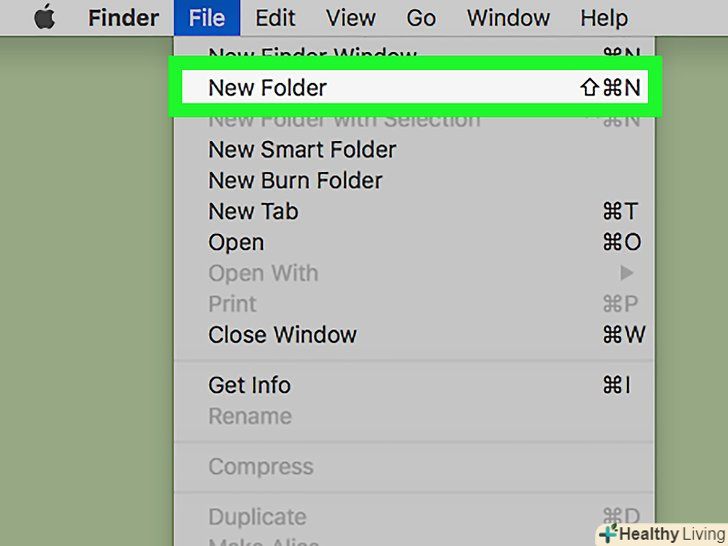
Task: Choose Open in the File menu
Action: click(x=236, y=243)
